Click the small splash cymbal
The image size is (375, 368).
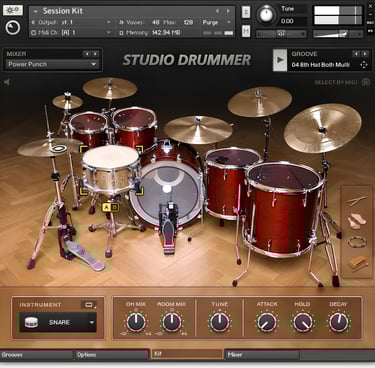pyautogui.click(x=67, y=102)
